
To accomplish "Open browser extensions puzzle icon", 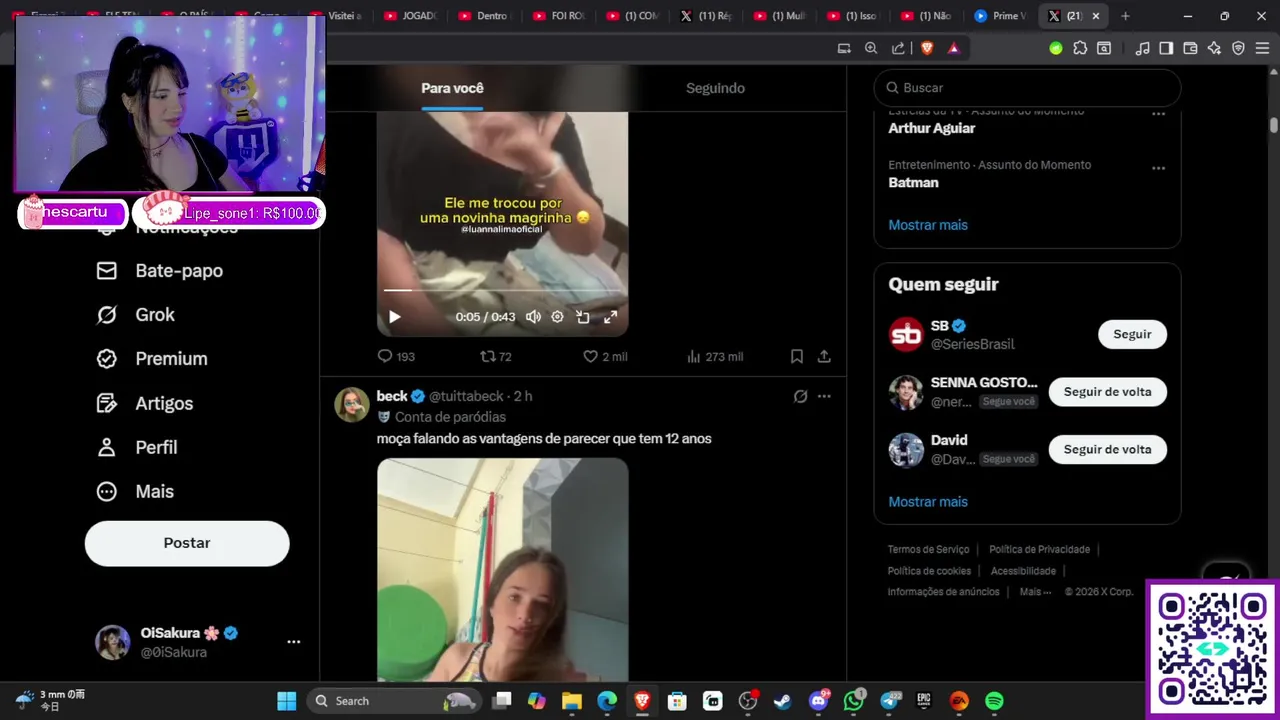I will click(x=1080, y=48).
